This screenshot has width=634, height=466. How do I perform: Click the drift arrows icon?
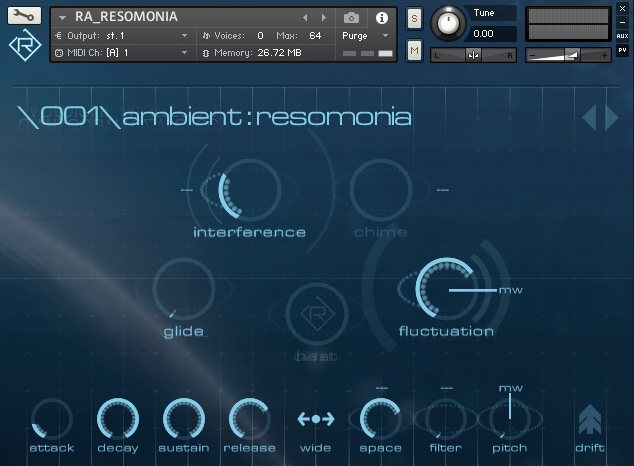pyautogui.click(x=590, y=421)
